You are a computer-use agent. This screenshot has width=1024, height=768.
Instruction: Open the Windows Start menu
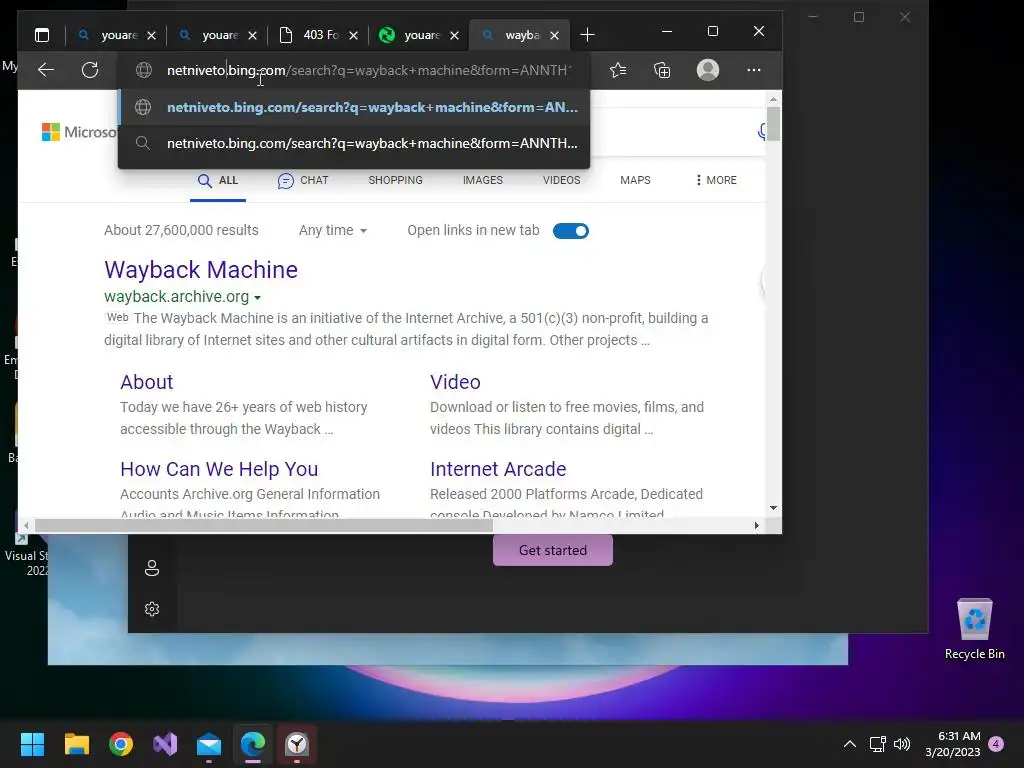click(x=32, y=744)
